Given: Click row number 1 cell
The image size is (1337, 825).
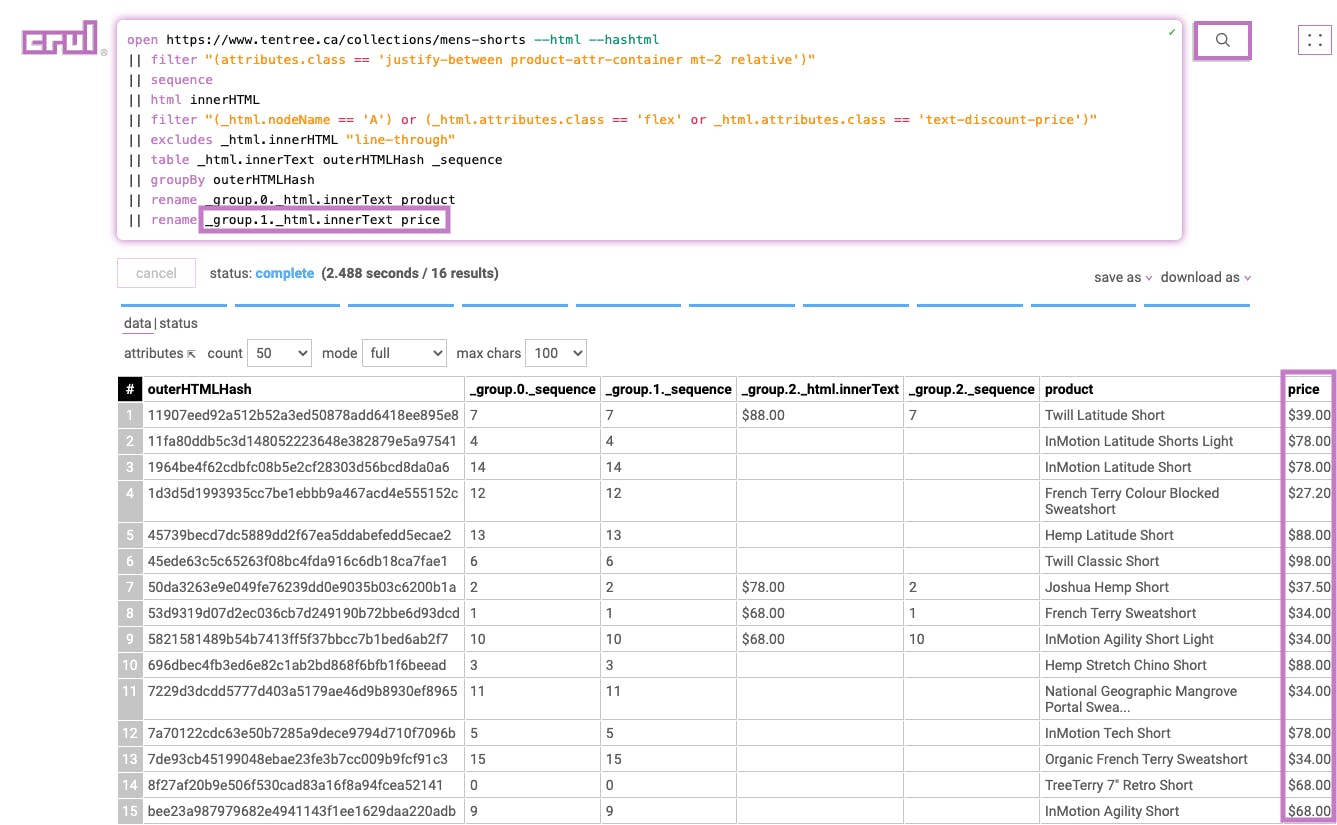Looking at the screenshot, I should [130, 415].
